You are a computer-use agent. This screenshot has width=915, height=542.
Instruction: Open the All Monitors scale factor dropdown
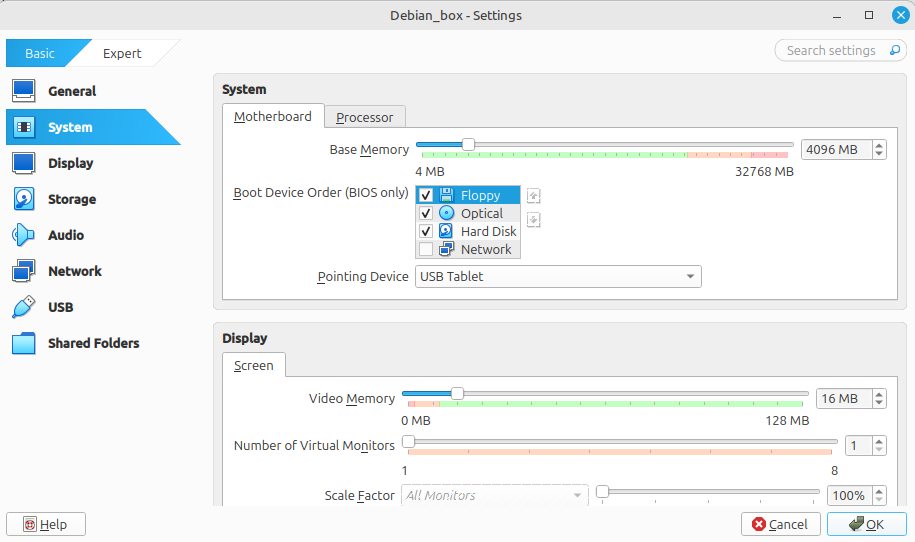(495, 495)
